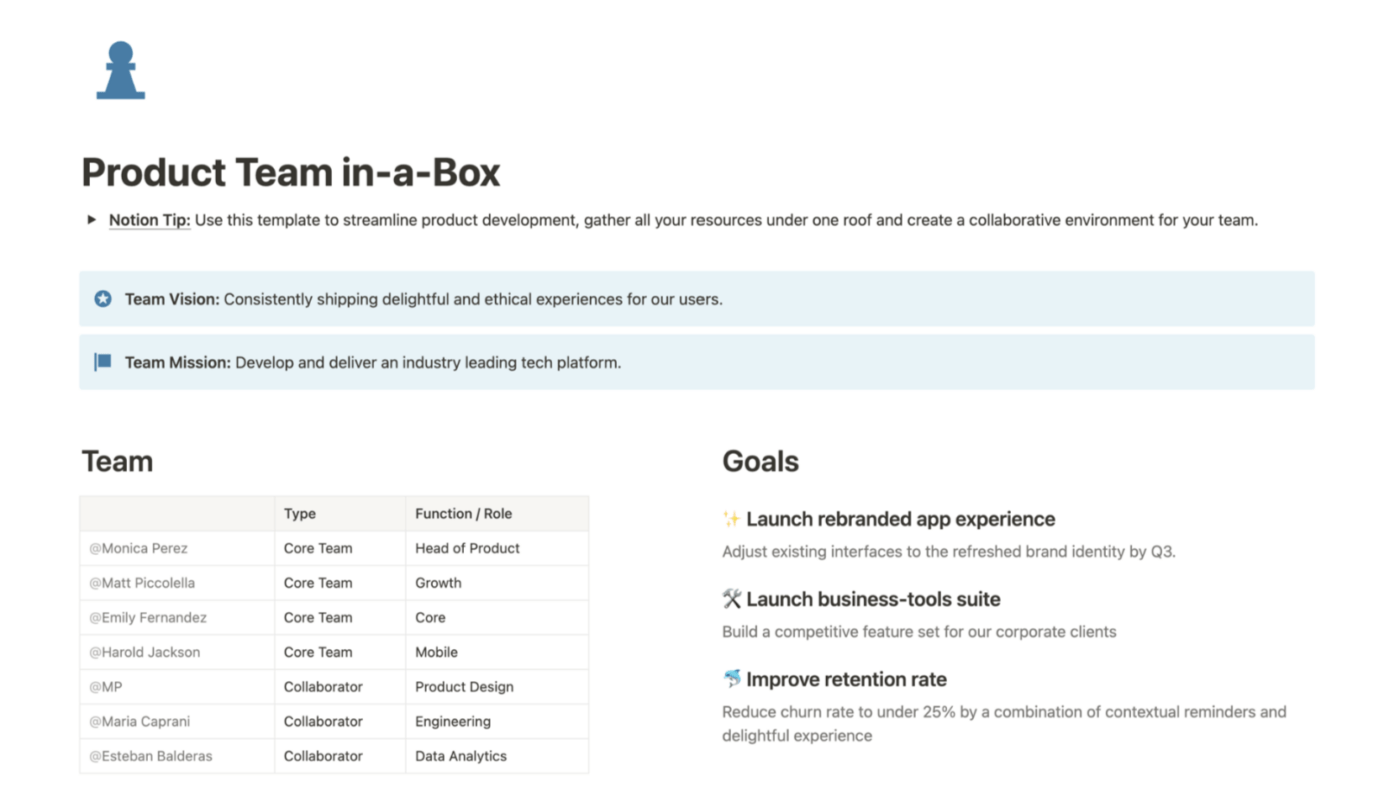Select the Product Design cell

[497, 687]
